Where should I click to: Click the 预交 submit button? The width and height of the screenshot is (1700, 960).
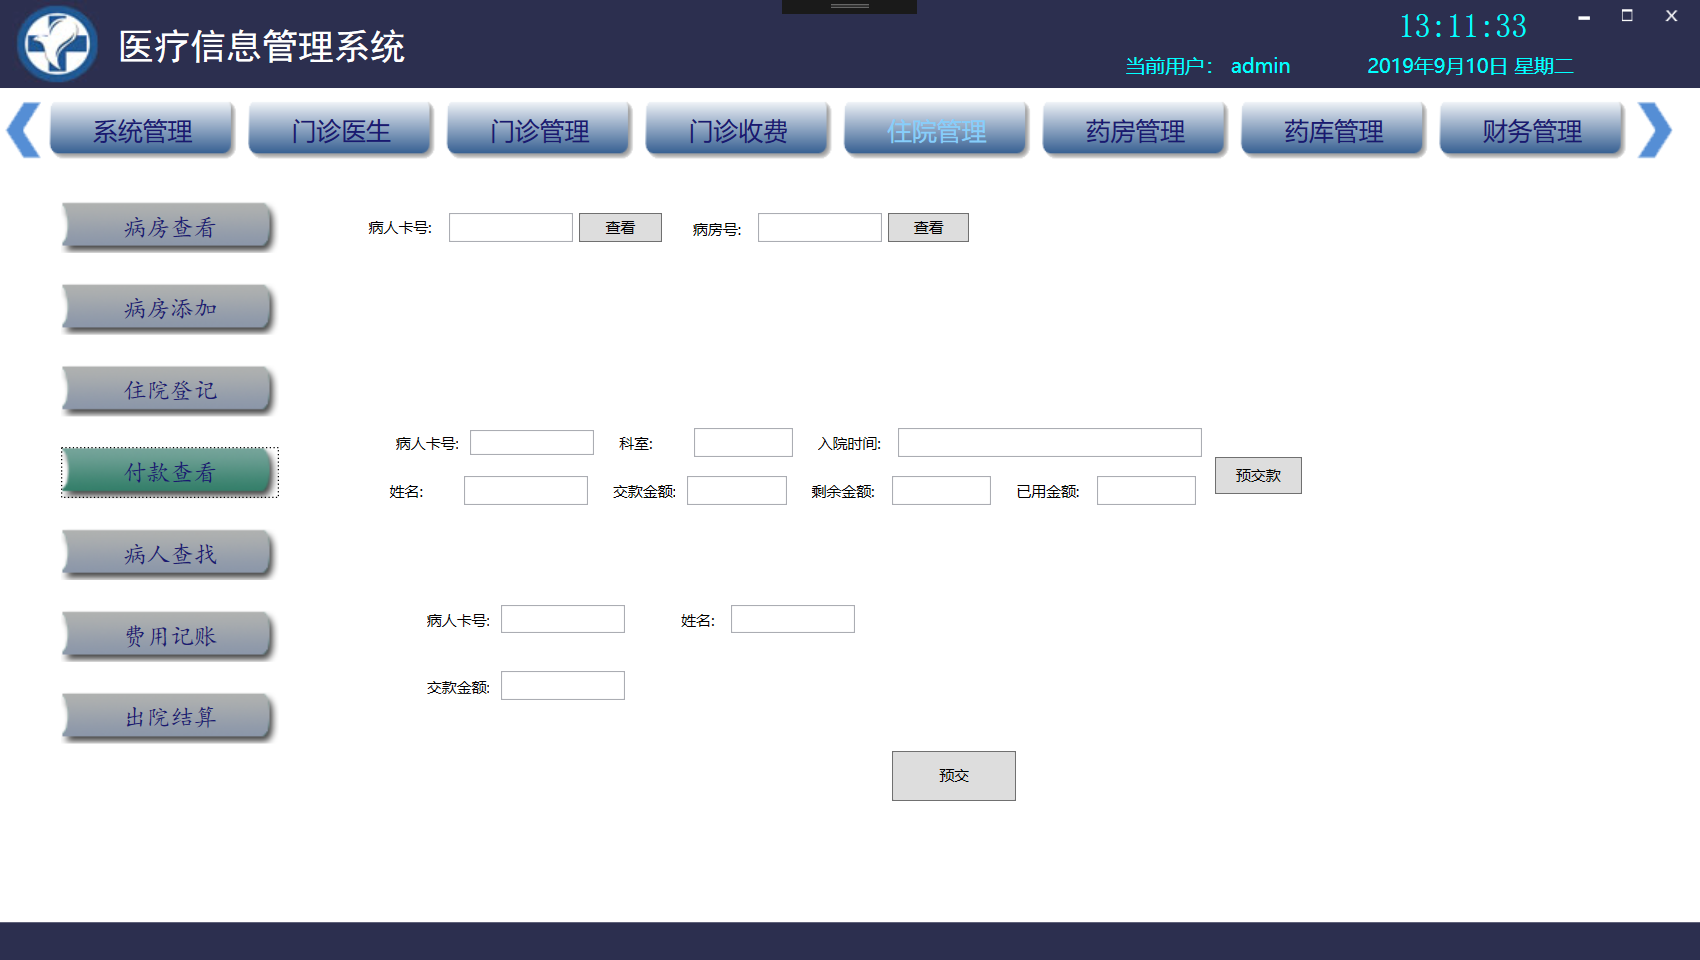[x=953, y=775]
